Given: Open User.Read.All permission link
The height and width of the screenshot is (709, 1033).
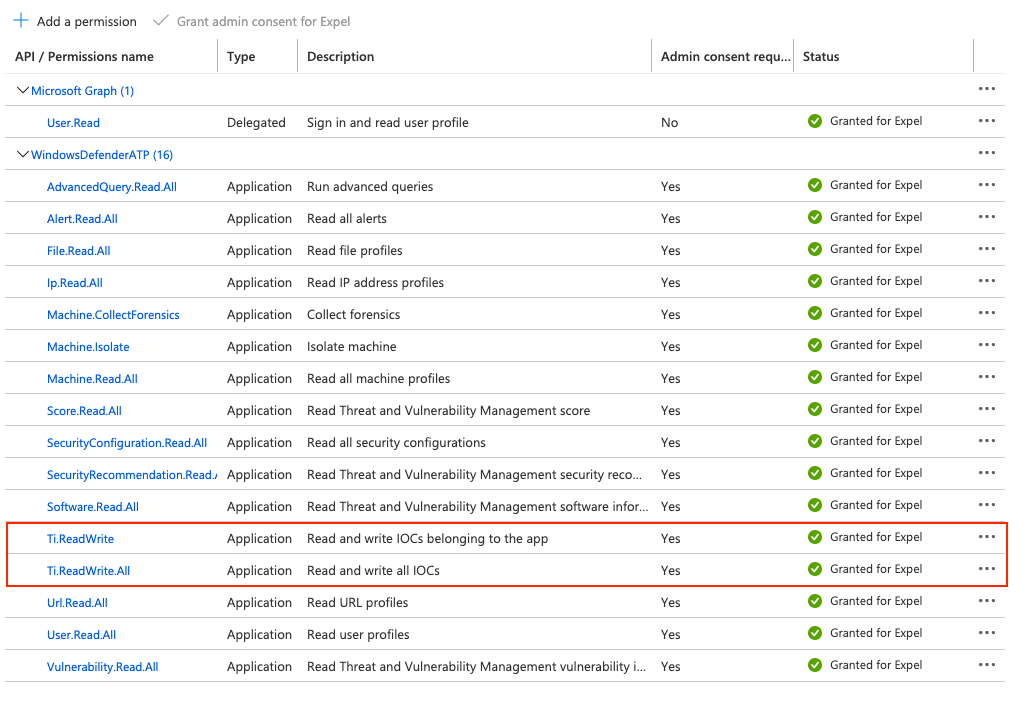Looking at the screenshot, I should (82, 635).
